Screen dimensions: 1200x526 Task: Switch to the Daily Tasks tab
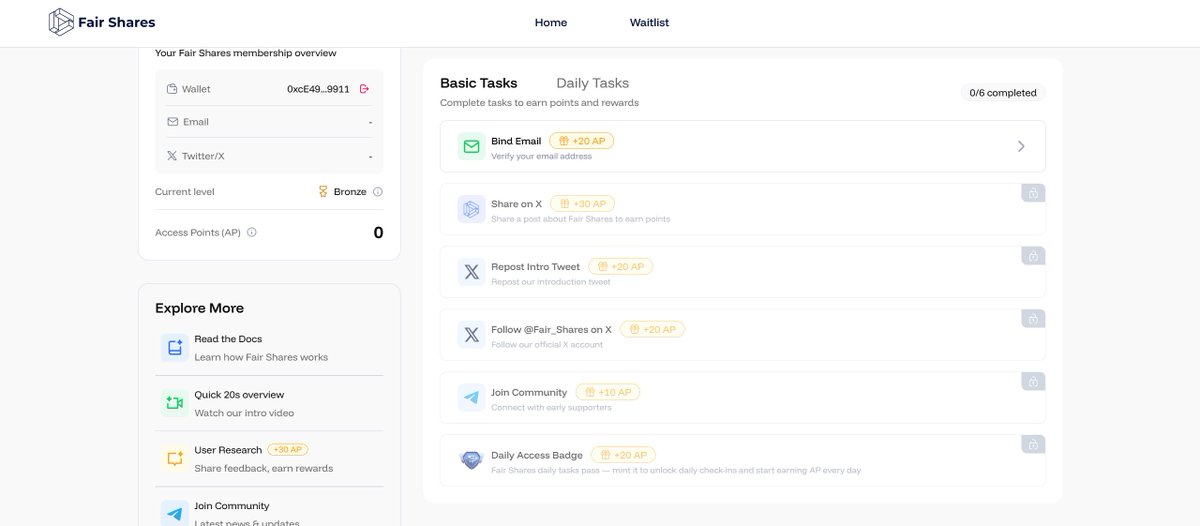coord(592,83)
